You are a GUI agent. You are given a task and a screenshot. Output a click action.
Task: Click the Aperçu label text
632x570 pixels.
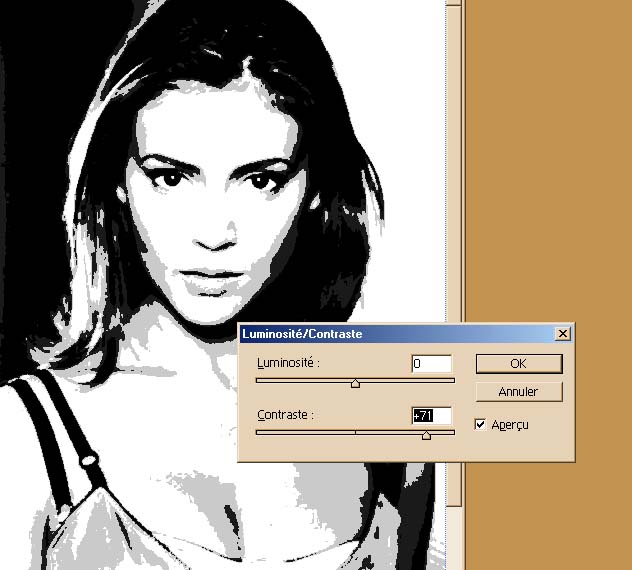[x=509, y=425]
